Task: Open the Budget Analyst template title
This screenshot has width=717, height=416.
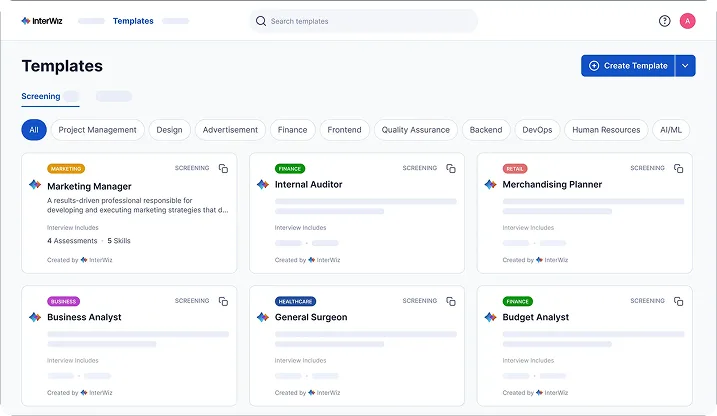Action: [535, 317]
